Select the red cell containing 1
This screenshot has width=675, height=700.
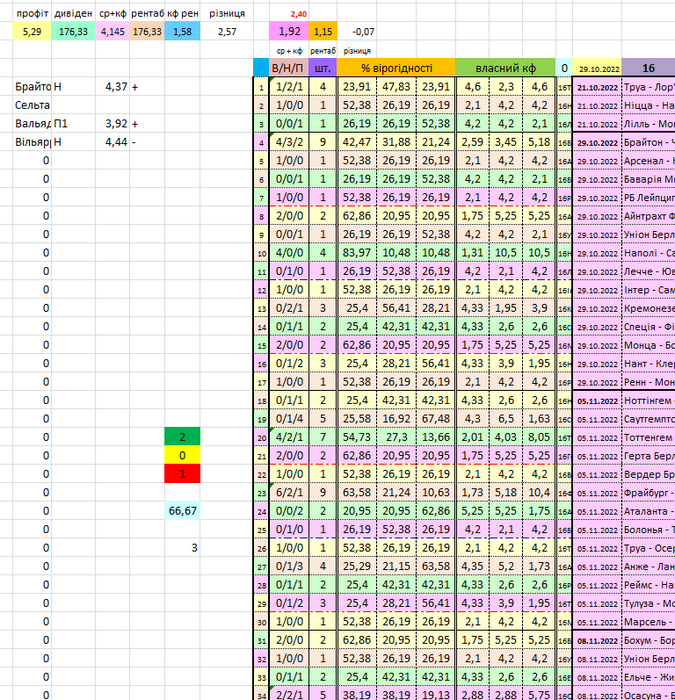pyautogui.click(x=183, y=474)
